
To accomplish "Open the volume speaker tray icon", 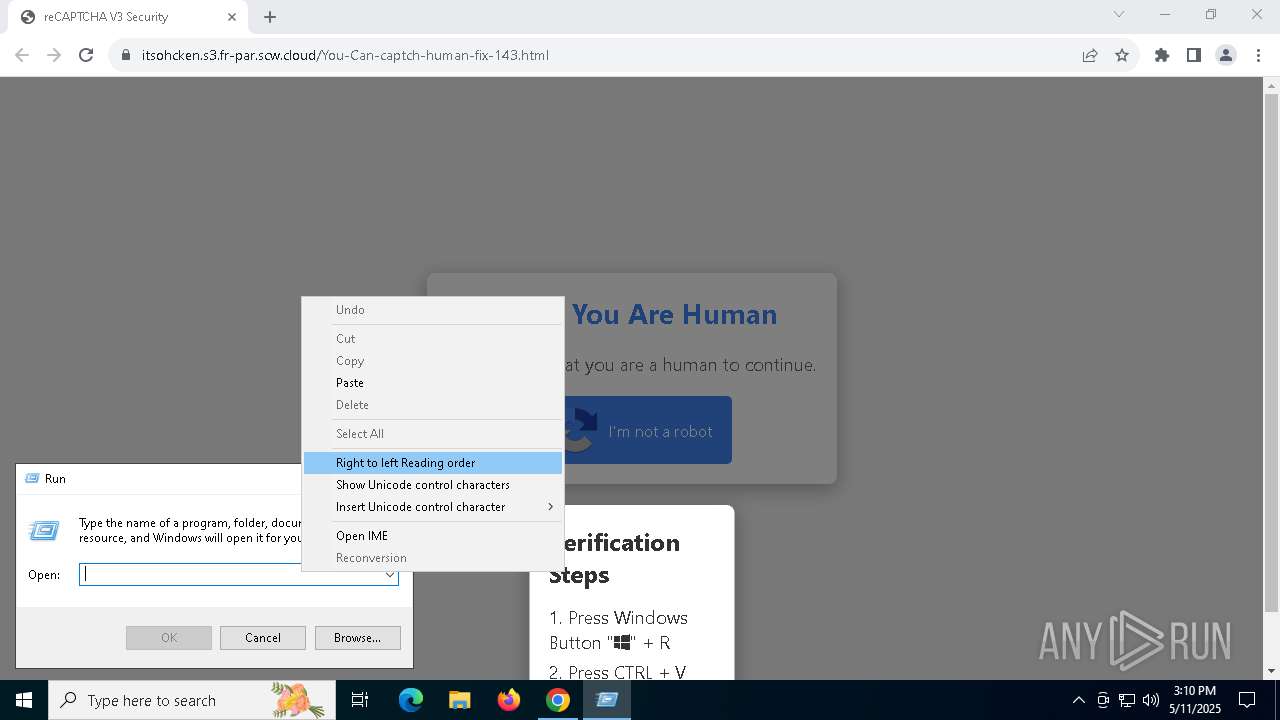I will pyautogui.click(x=1151, y=700).
